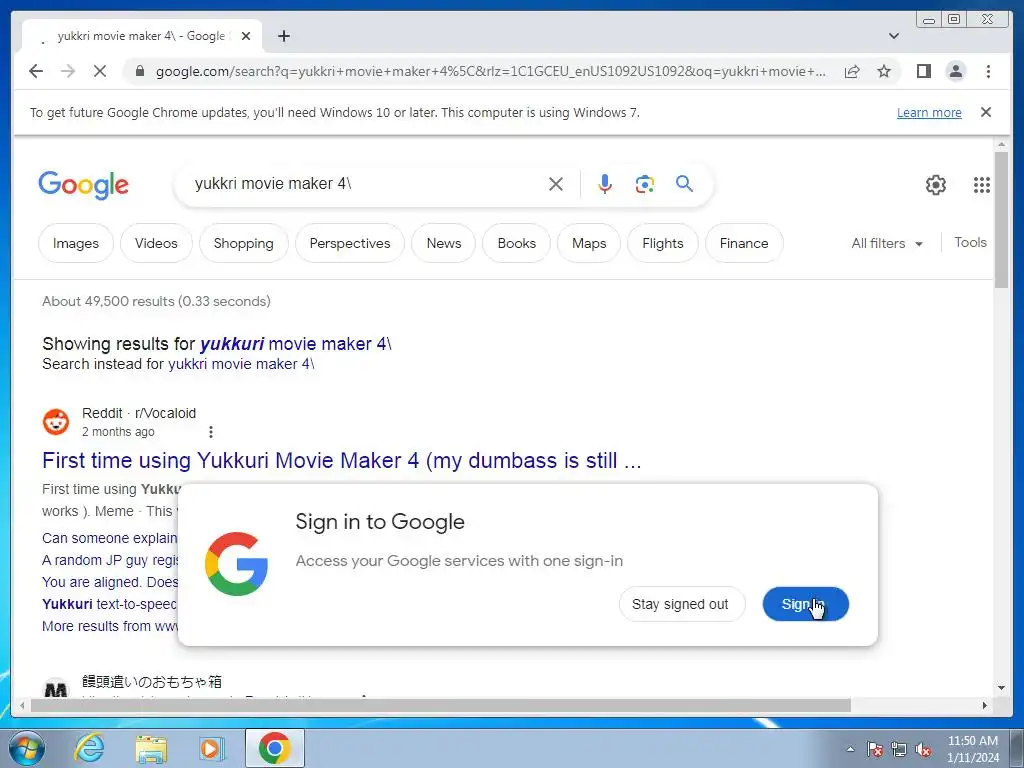Switch to Shopping results
The height and width of the screenshot is (768, 1024).
(244, 243)
